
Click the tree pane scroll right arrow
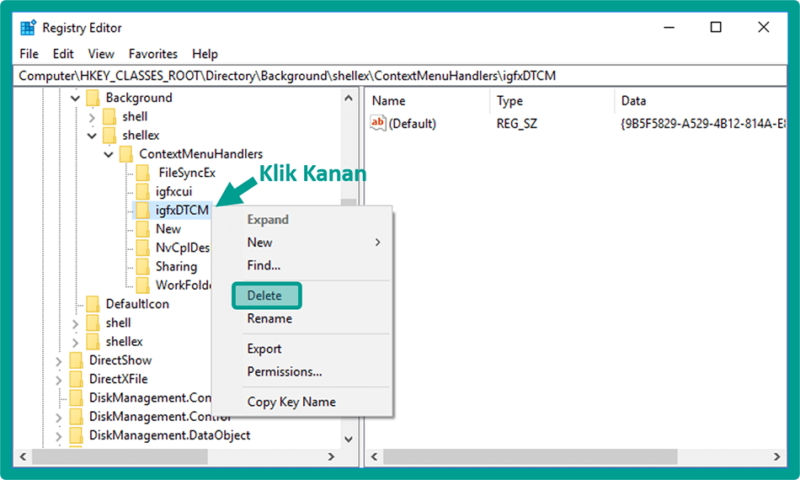331,457
